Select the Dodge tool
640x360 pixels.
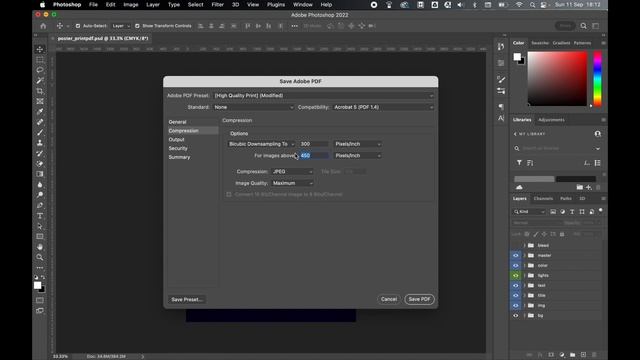click(x=40, y=195)
